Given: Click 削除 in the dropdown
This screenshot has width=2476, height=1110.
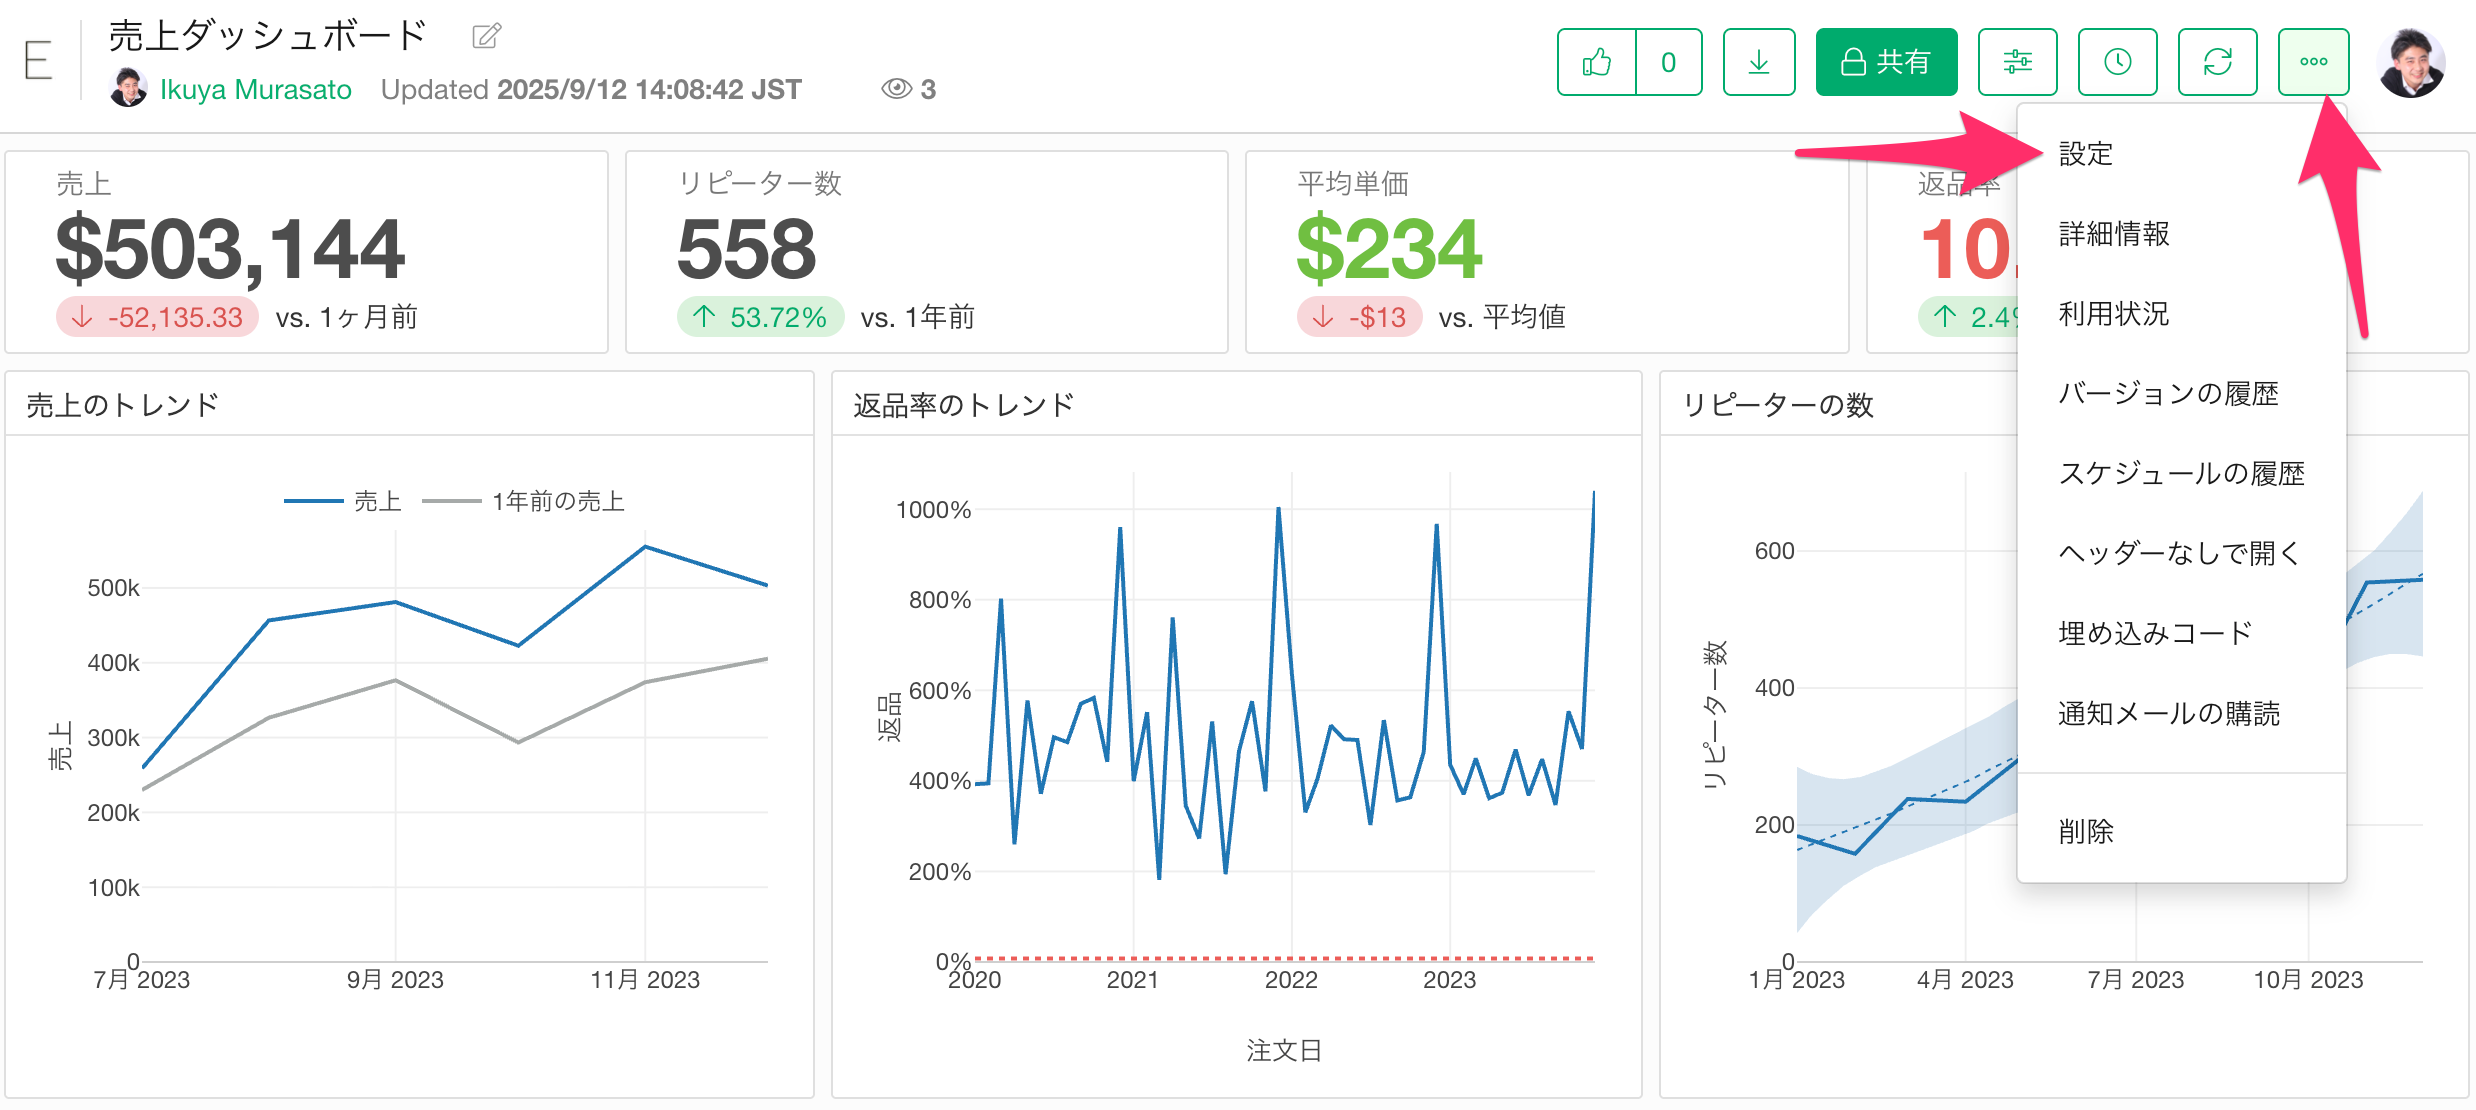Looking at the screenshot, I should [2085, 831].
